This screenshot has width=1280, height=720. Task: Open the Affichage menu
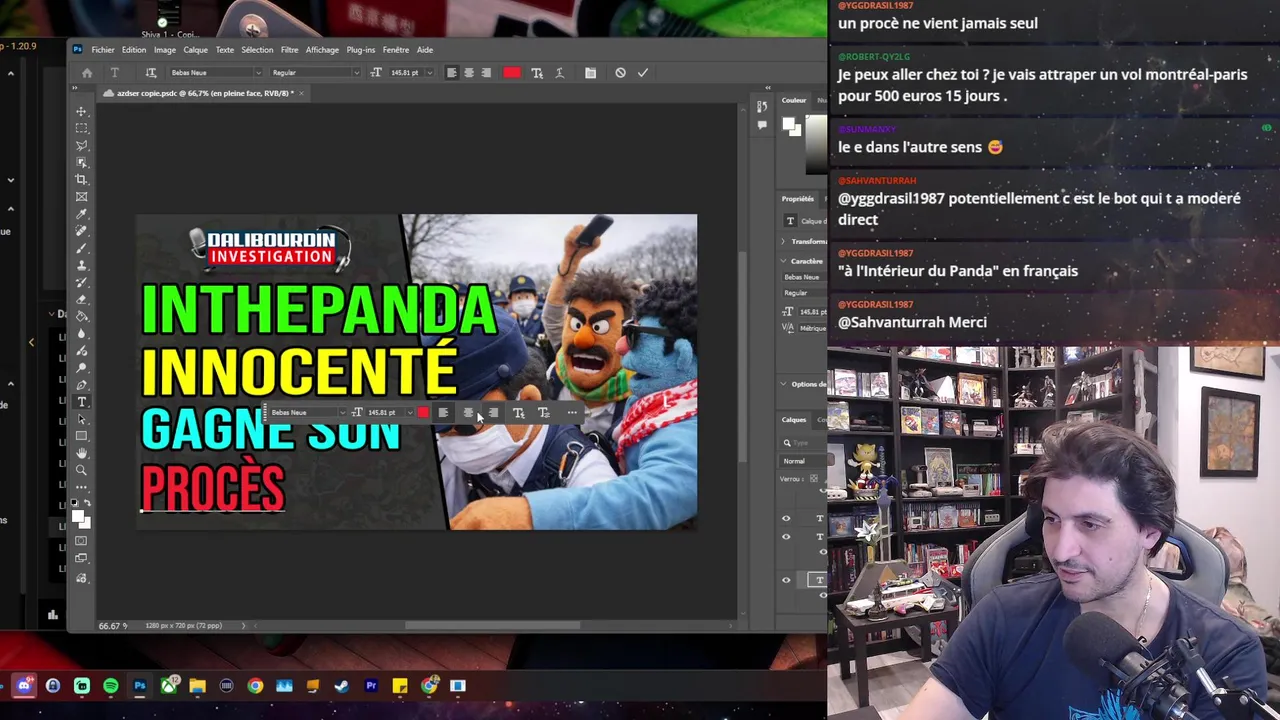point(322,50)
